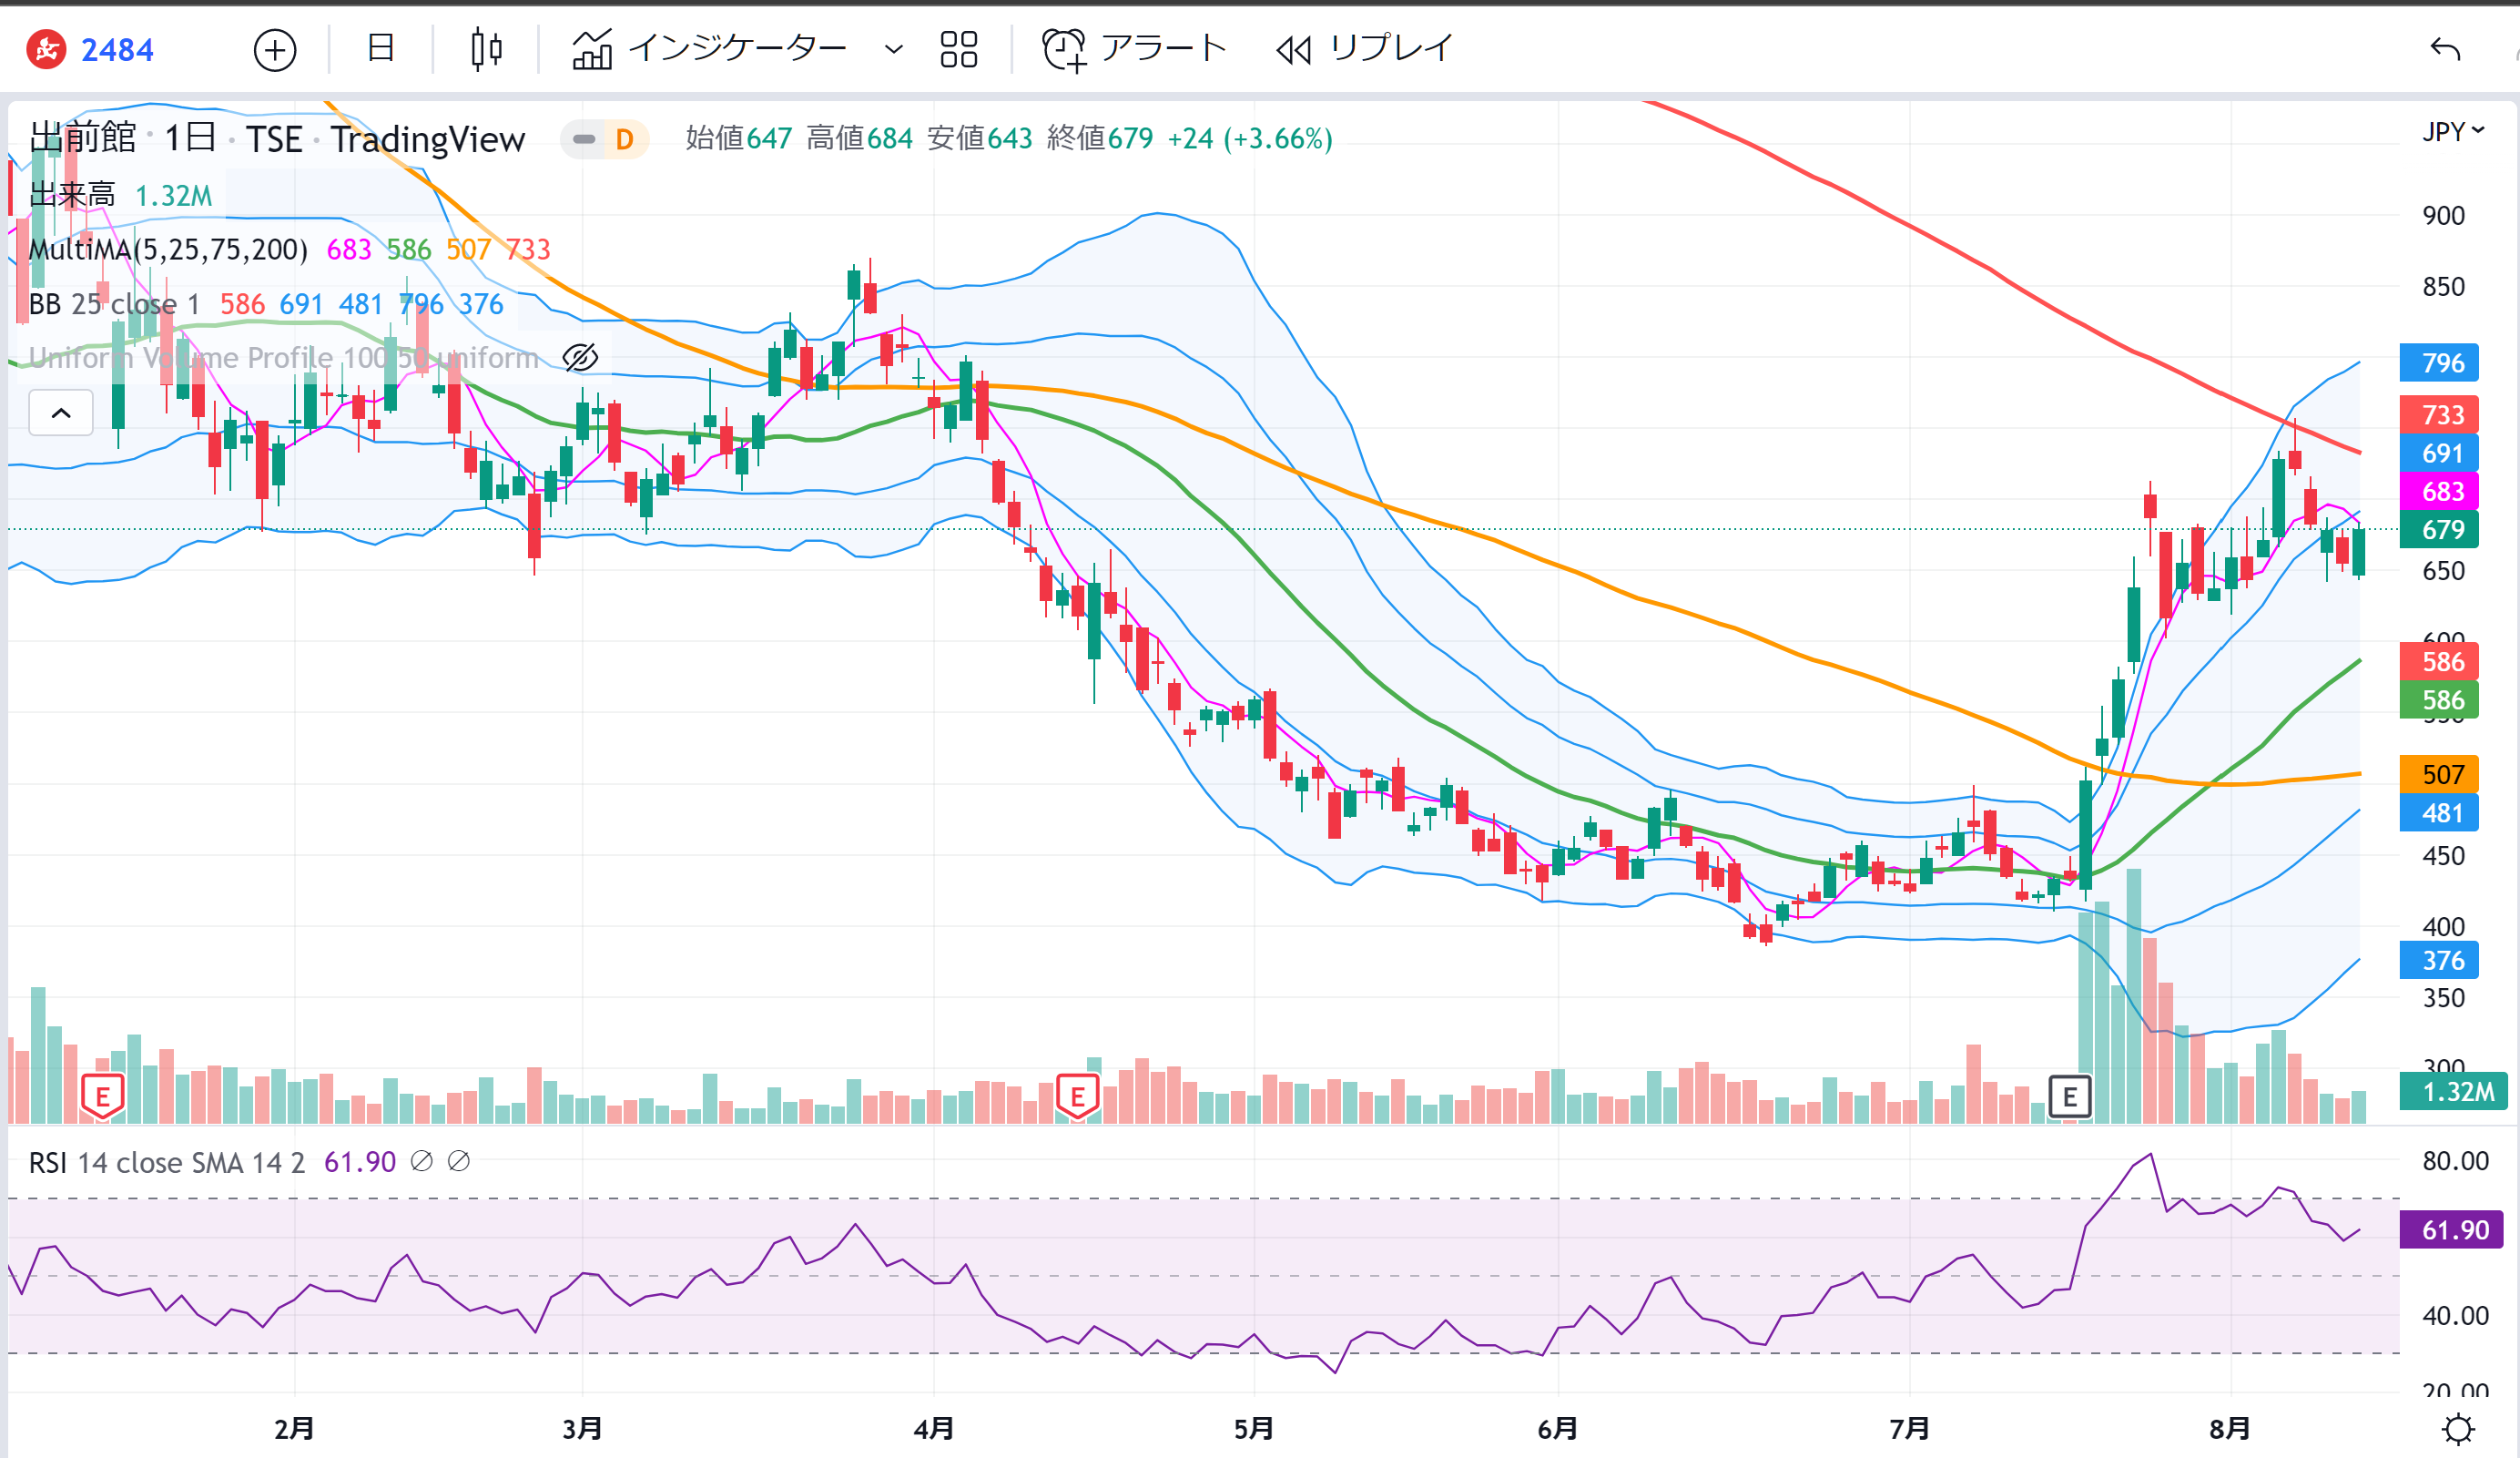The image size is (2520, 1458).
Task: Click the 376 lower band price label
Action: click(x=2439, y=961)
